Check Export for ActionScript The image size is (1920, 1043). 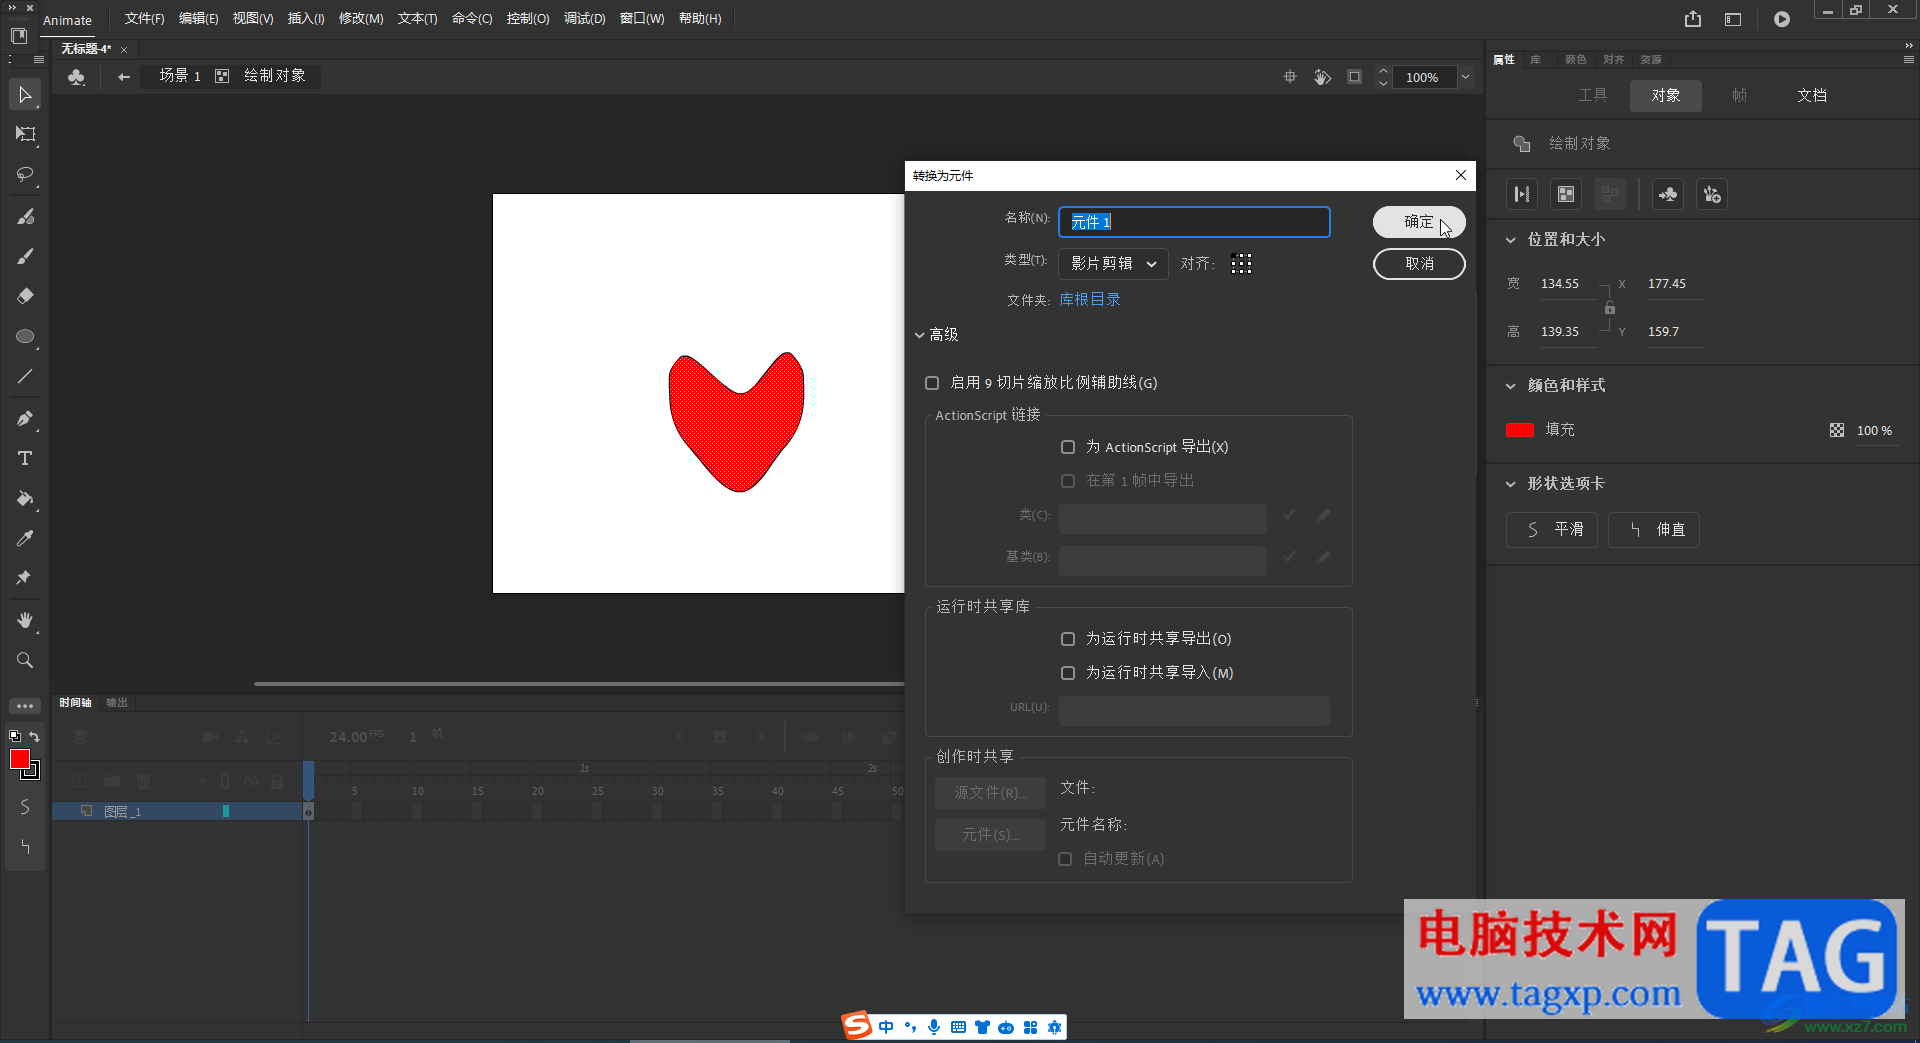pos(1068,447)
